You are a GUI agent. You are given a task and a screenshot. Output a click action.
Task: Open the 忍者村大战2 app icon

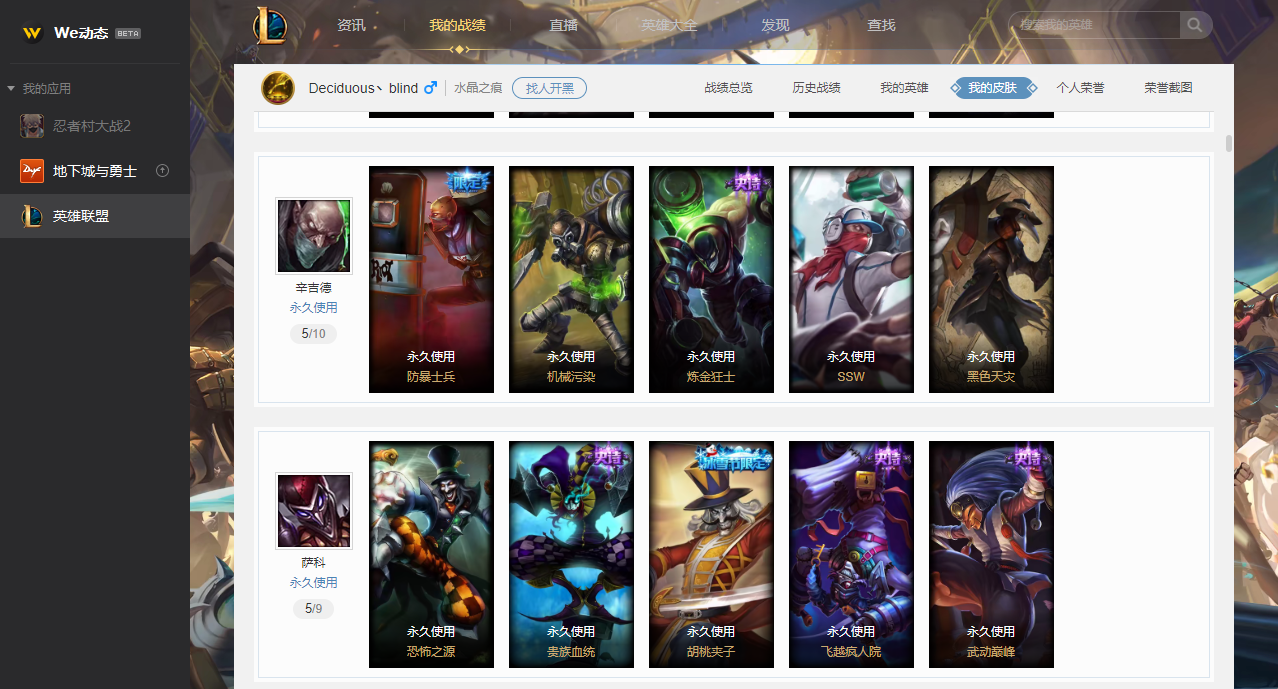click(x=32, y=126)
